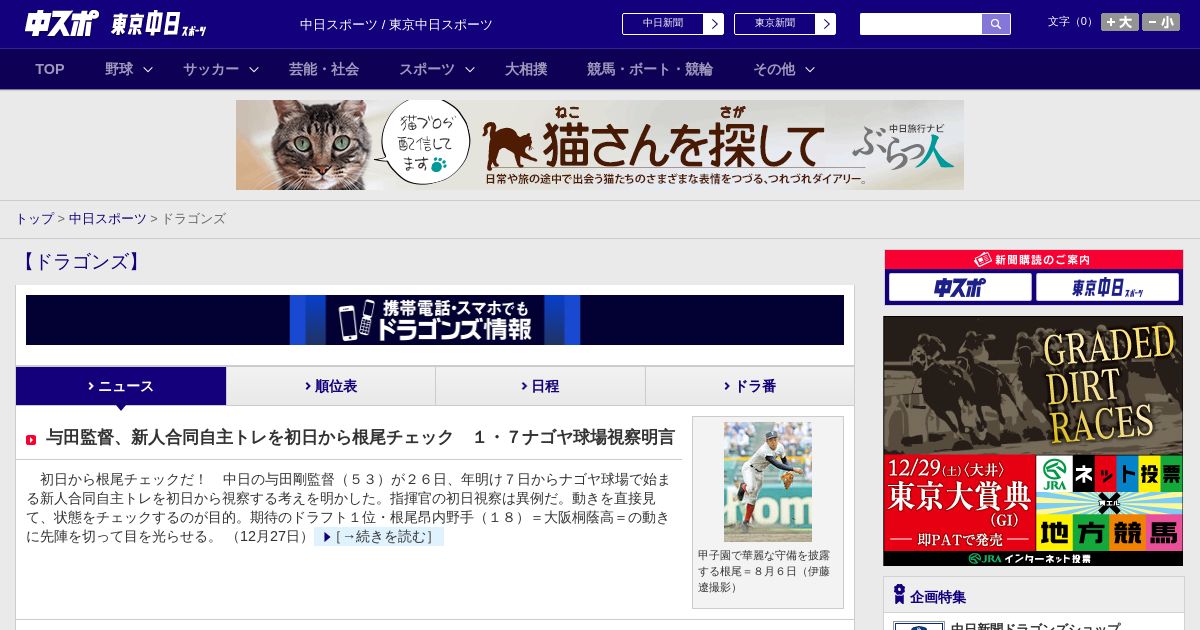
Task: Open the スポーツ navigation menu
Action: pos(427,69)
